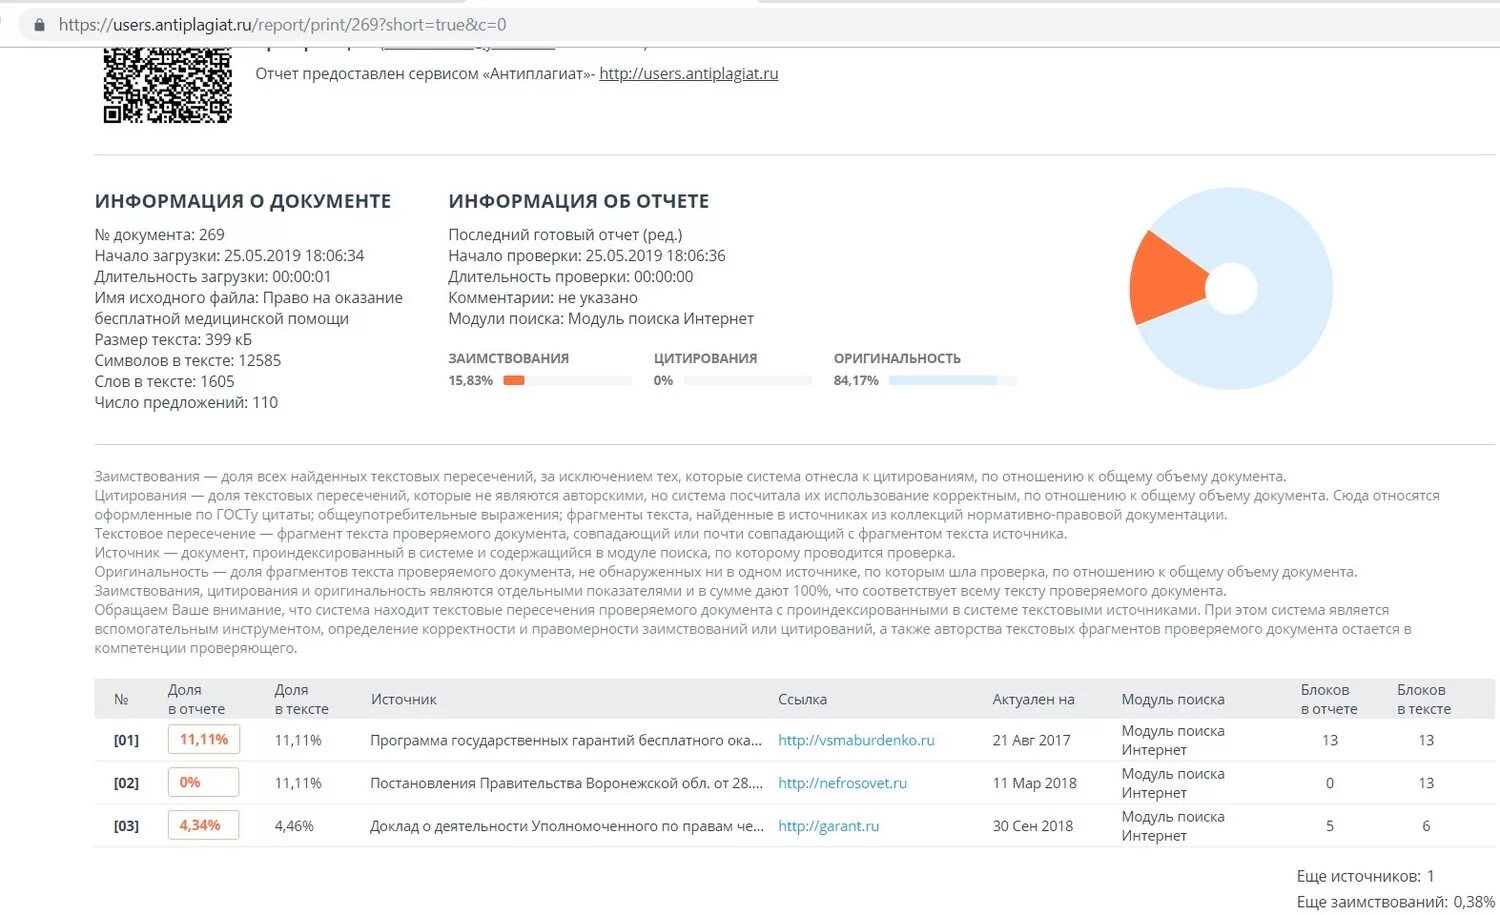The height and width of the screenshot is (915, 1500).
Task: Click blocks-in-report value 5 in row 03
Action: 1330,827
